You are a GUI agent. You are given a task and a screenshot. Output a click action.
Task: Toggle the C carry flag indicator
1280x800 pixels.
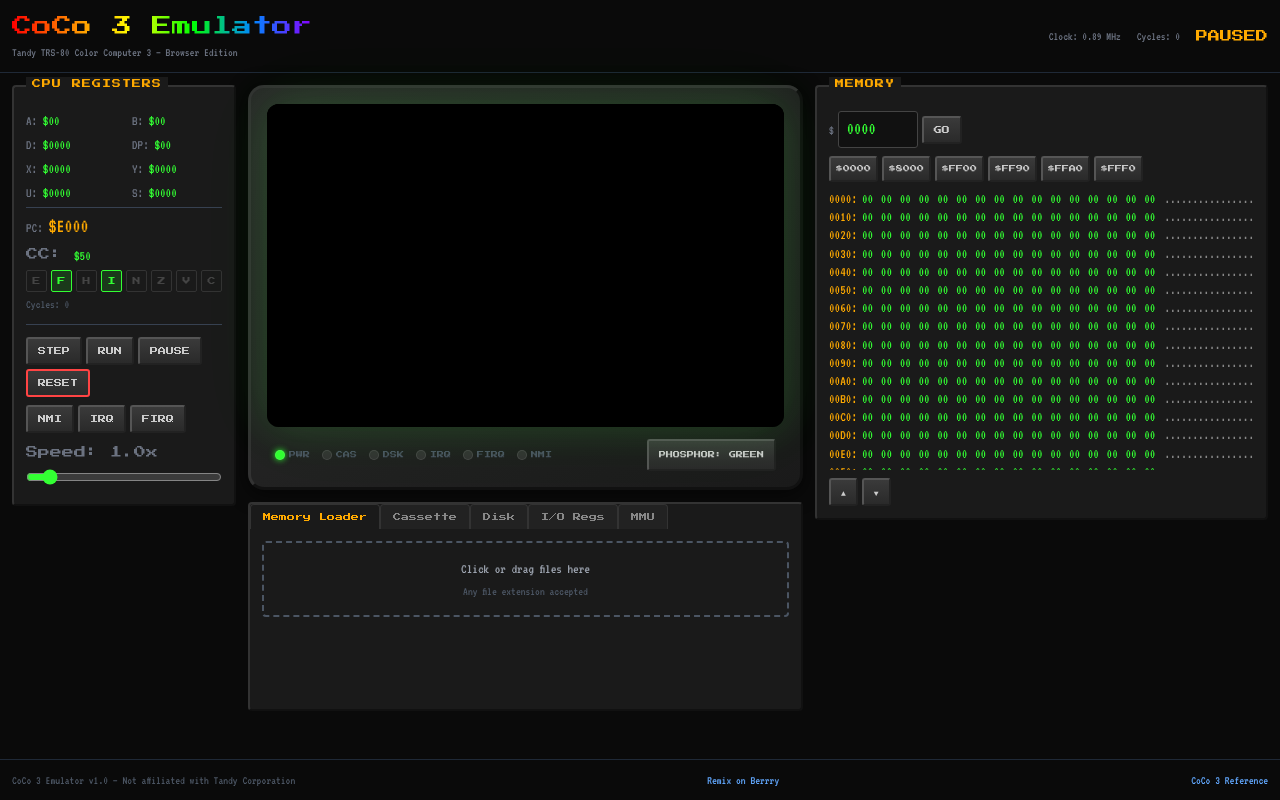pos(211,281)
